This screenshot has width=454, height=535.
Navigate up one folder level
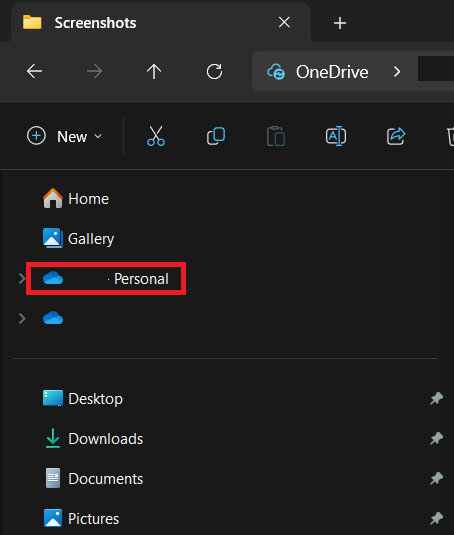(x=154, y=72)
